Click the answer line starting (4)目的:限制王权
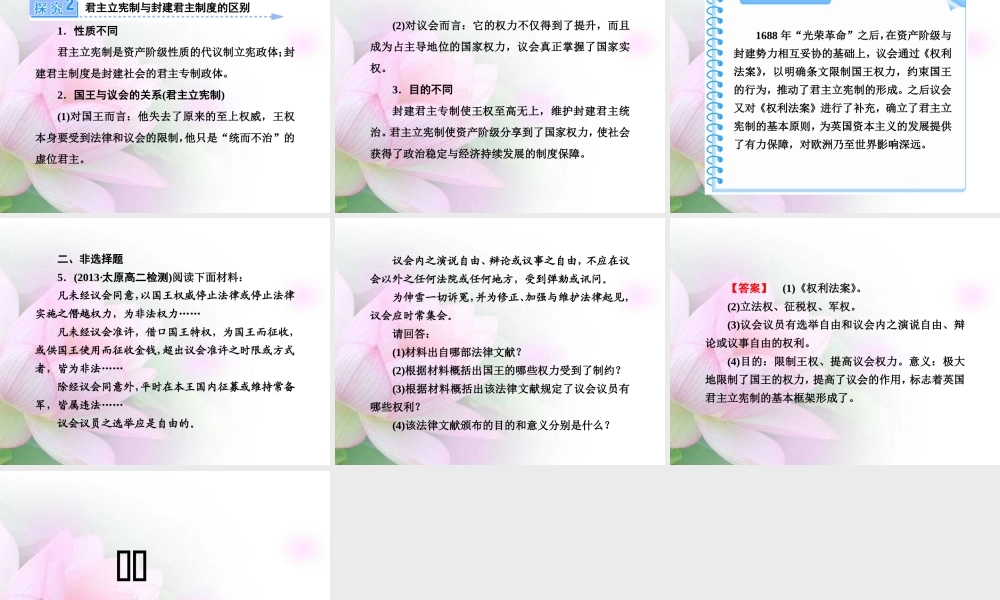Viewport: 1000px width, 600px height. 846,362
